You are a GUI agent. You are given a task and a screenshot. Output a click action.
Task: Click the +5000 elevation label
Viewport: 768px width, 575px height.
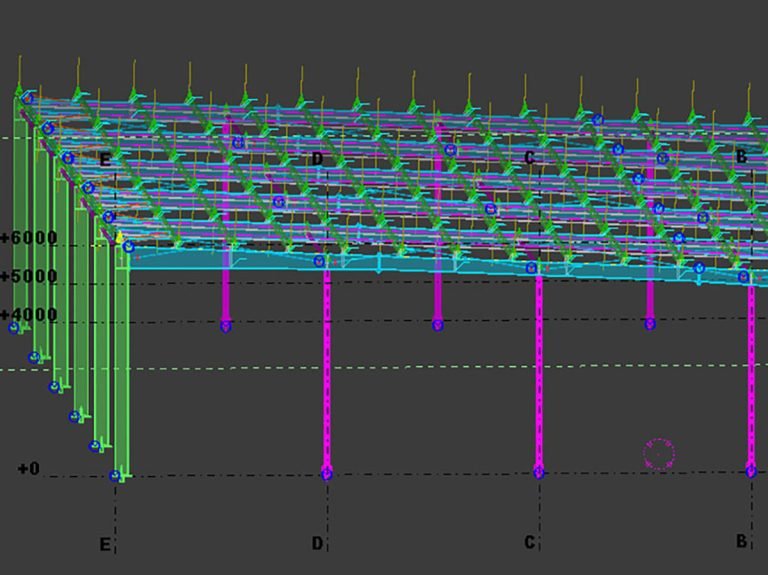pos(29,276)
